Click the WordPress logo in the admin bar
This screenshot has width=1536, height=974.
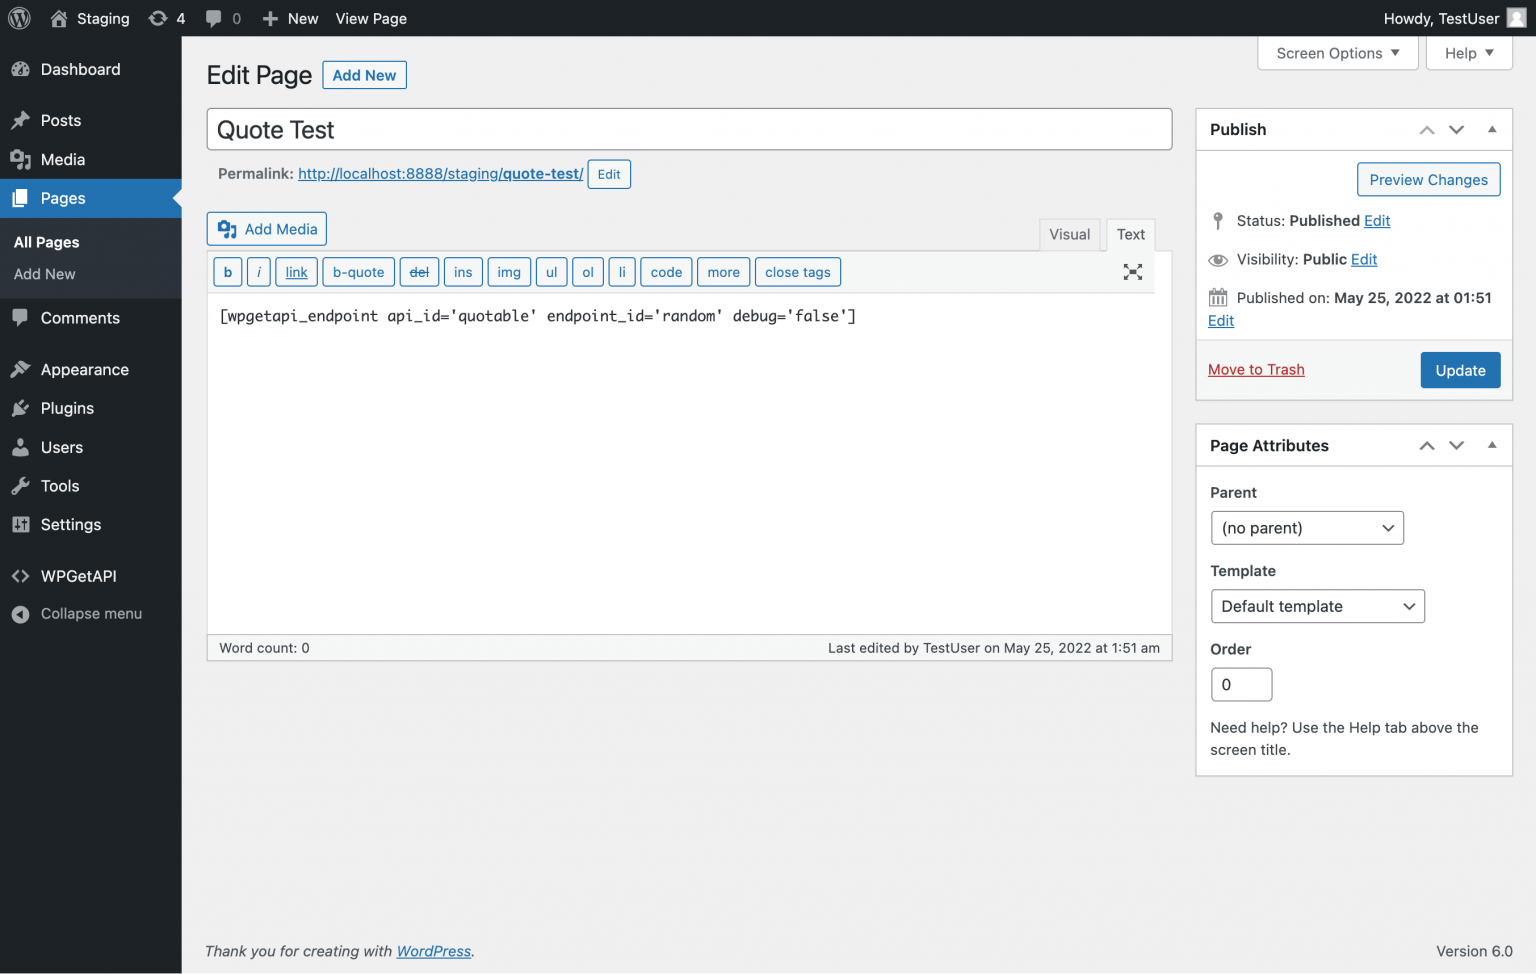click(x=19, y=18)
